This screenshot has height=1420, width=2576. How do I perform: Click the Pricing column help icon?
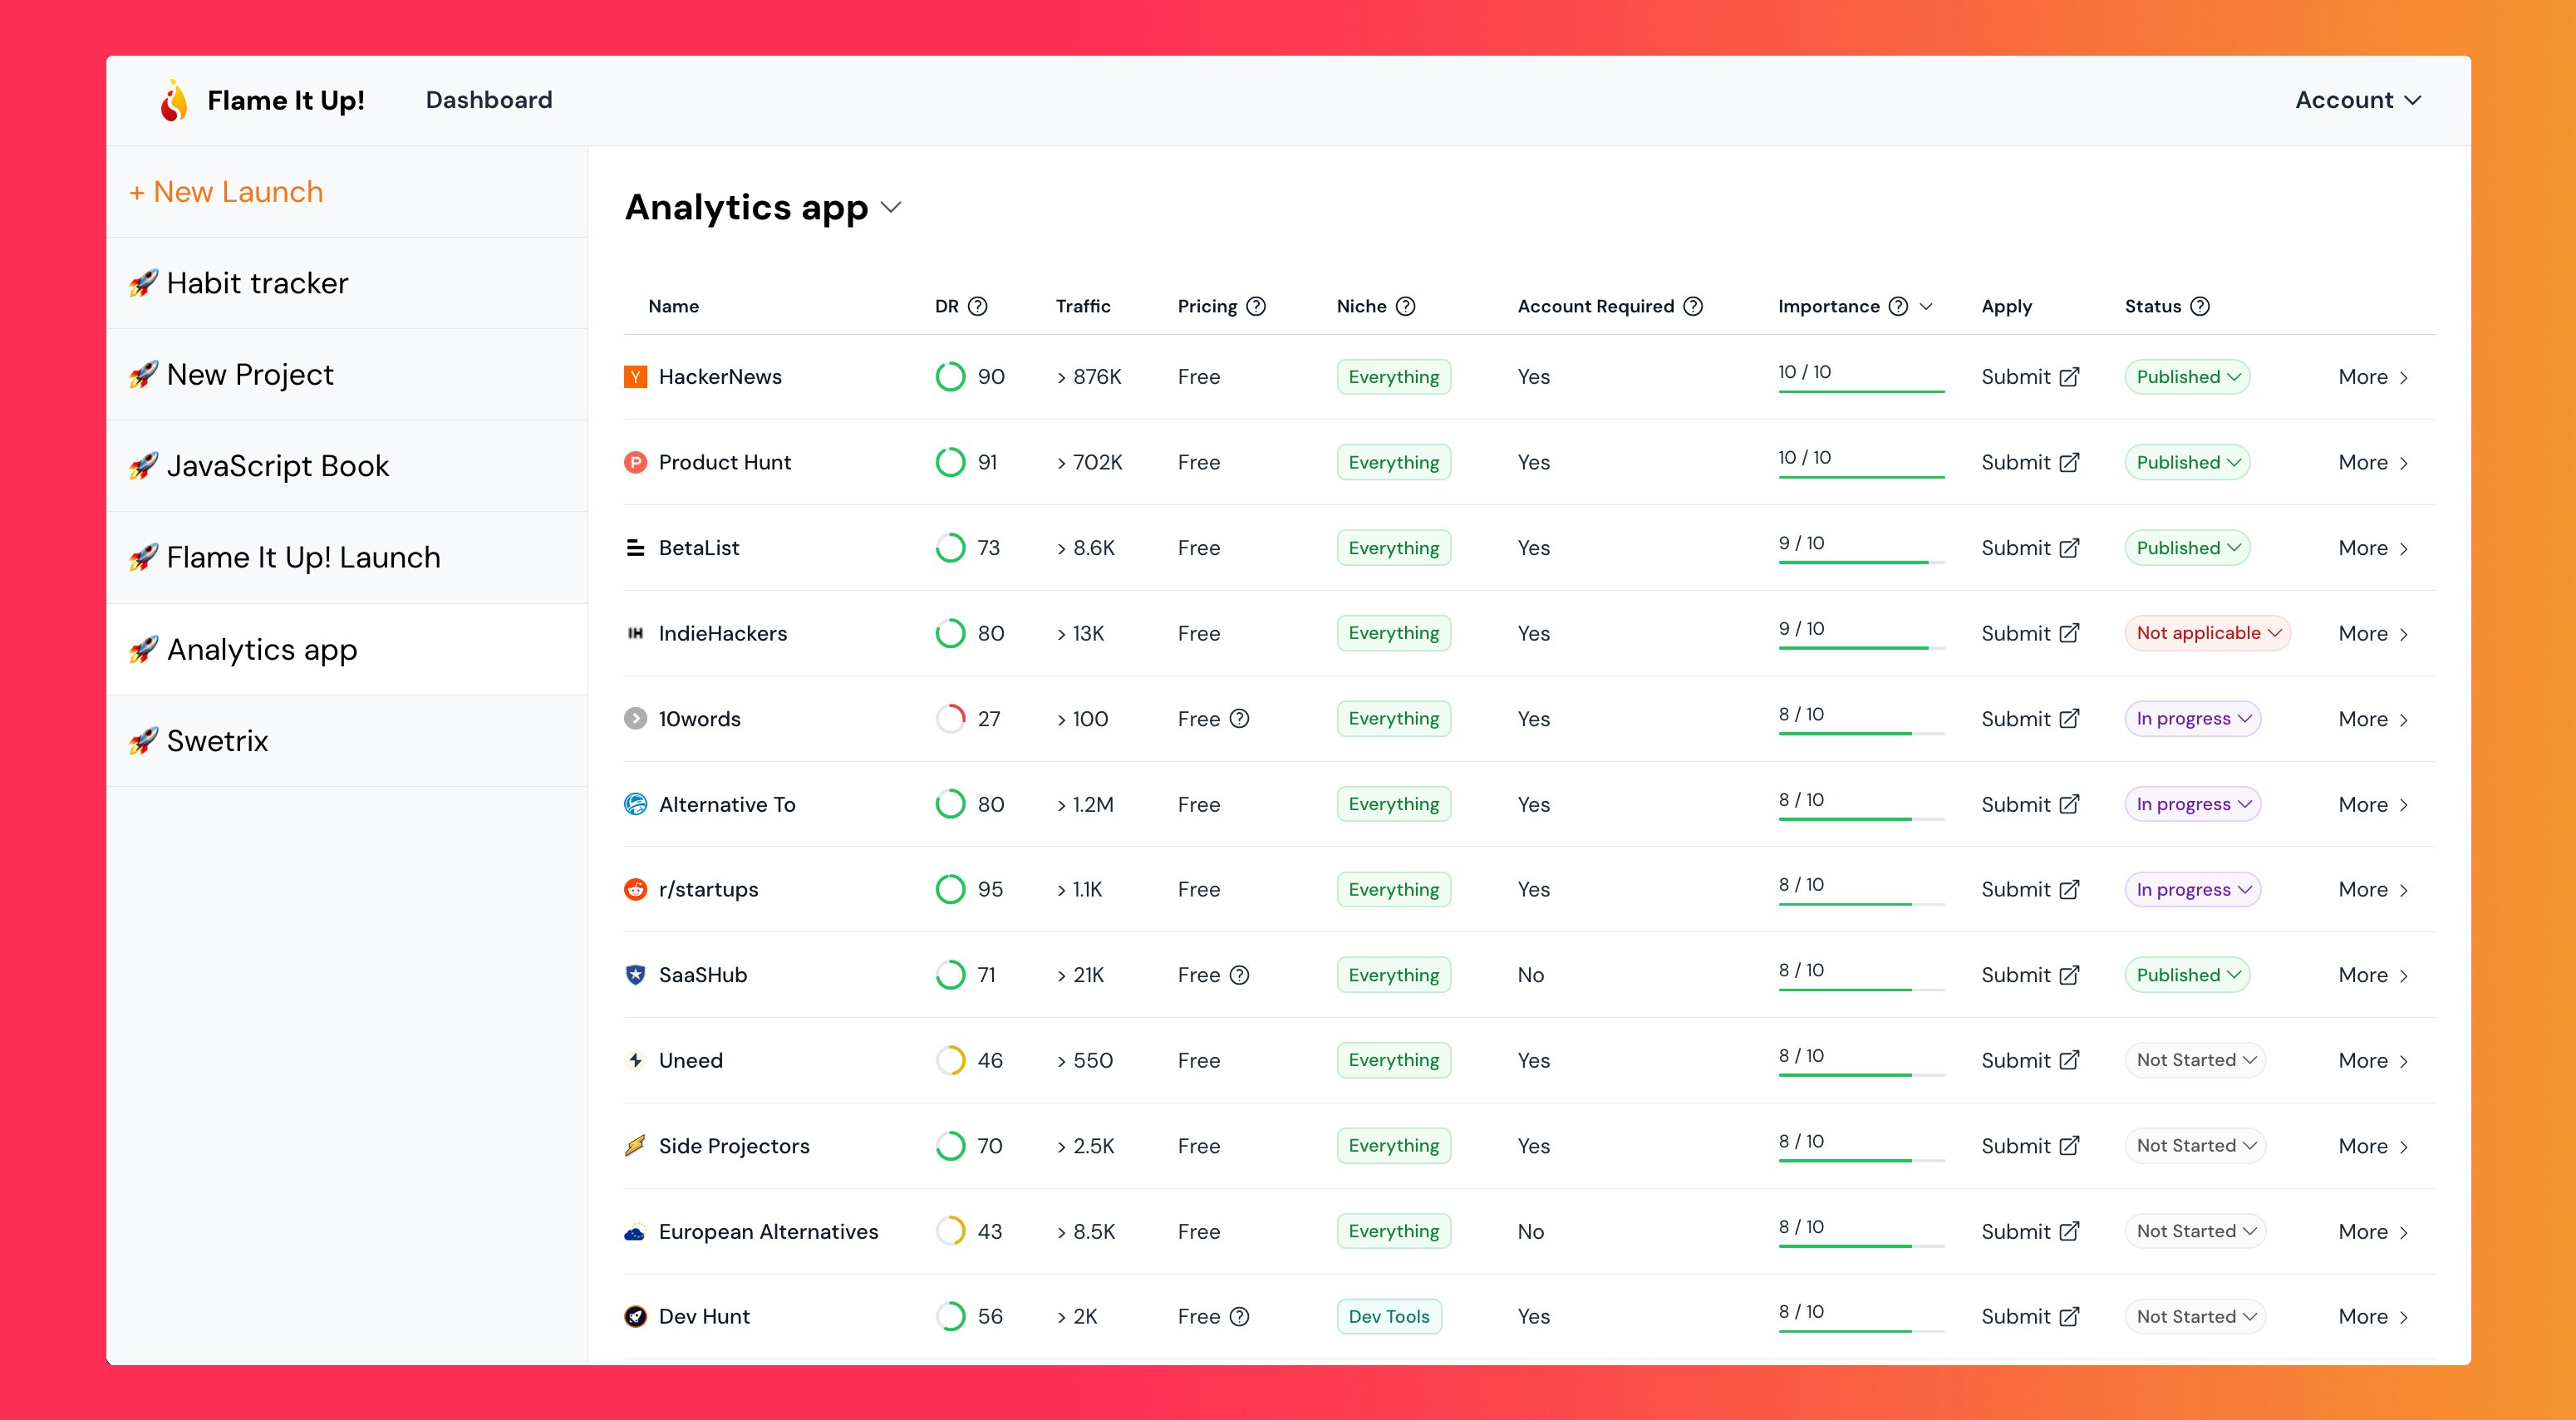click(1256, 306)
